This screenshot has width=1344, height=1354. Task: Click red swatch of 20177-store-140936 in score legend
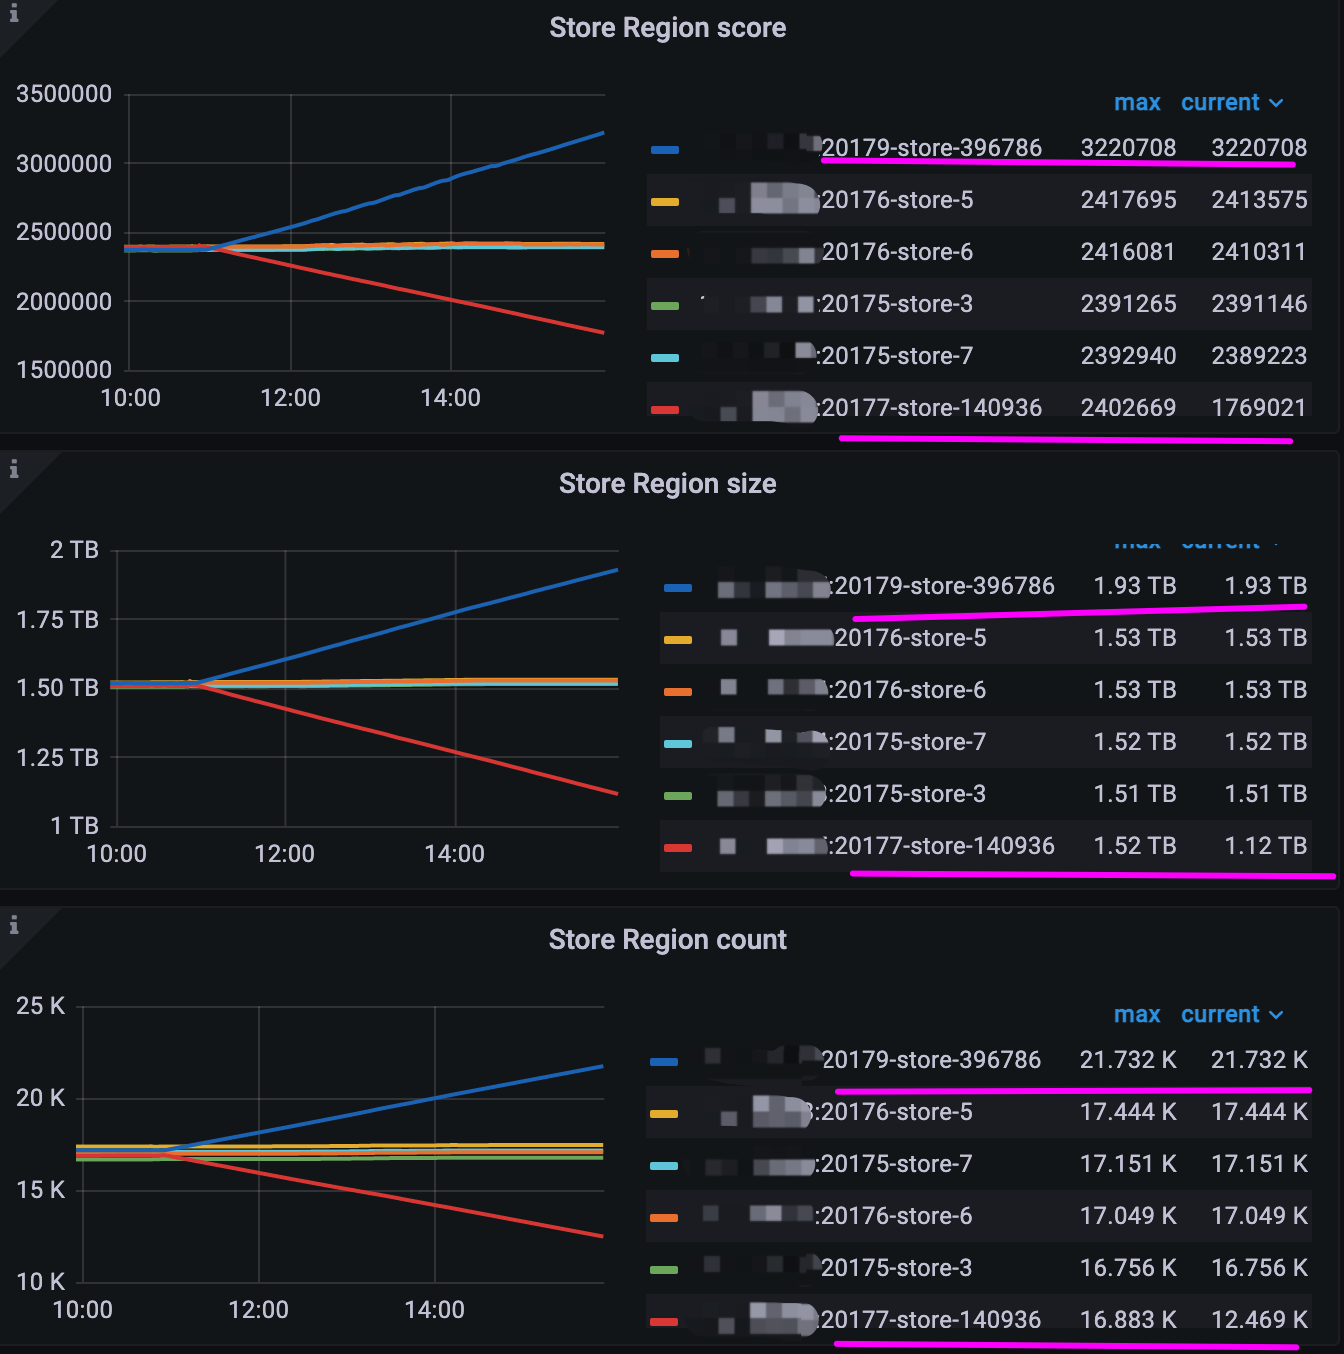pyautogui.click(x=665, y=410)
